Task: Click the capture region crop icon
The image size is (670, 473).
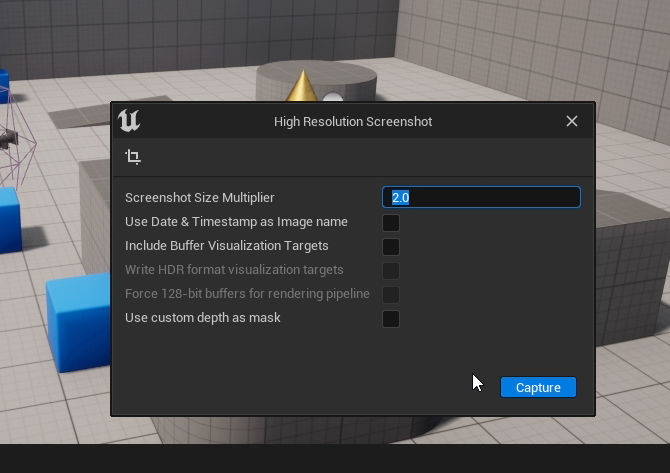Action: pos(133,157)
